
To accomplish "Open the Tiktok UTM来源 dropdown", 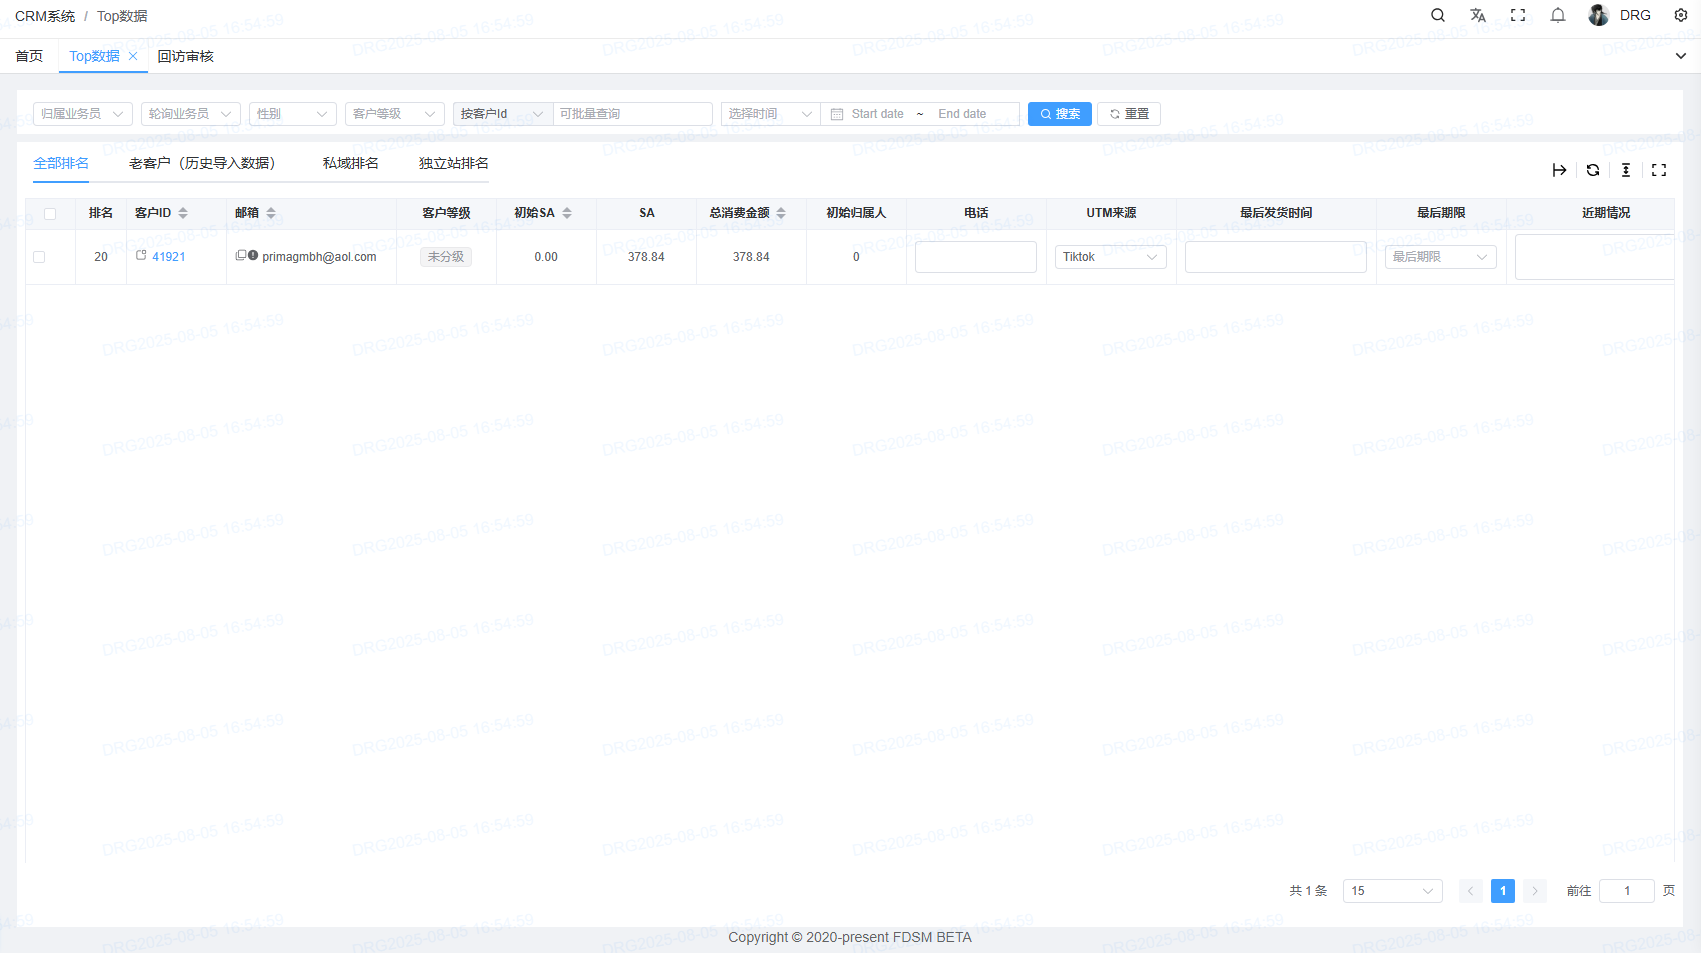I will pyautogui.click(x=1110, y=257).
